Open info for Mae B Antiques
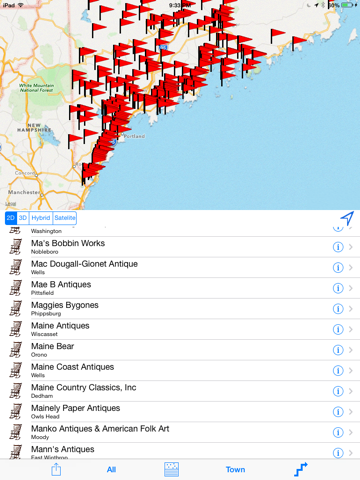The width and height of the screenshot is (360, 480). coord(338,288)
